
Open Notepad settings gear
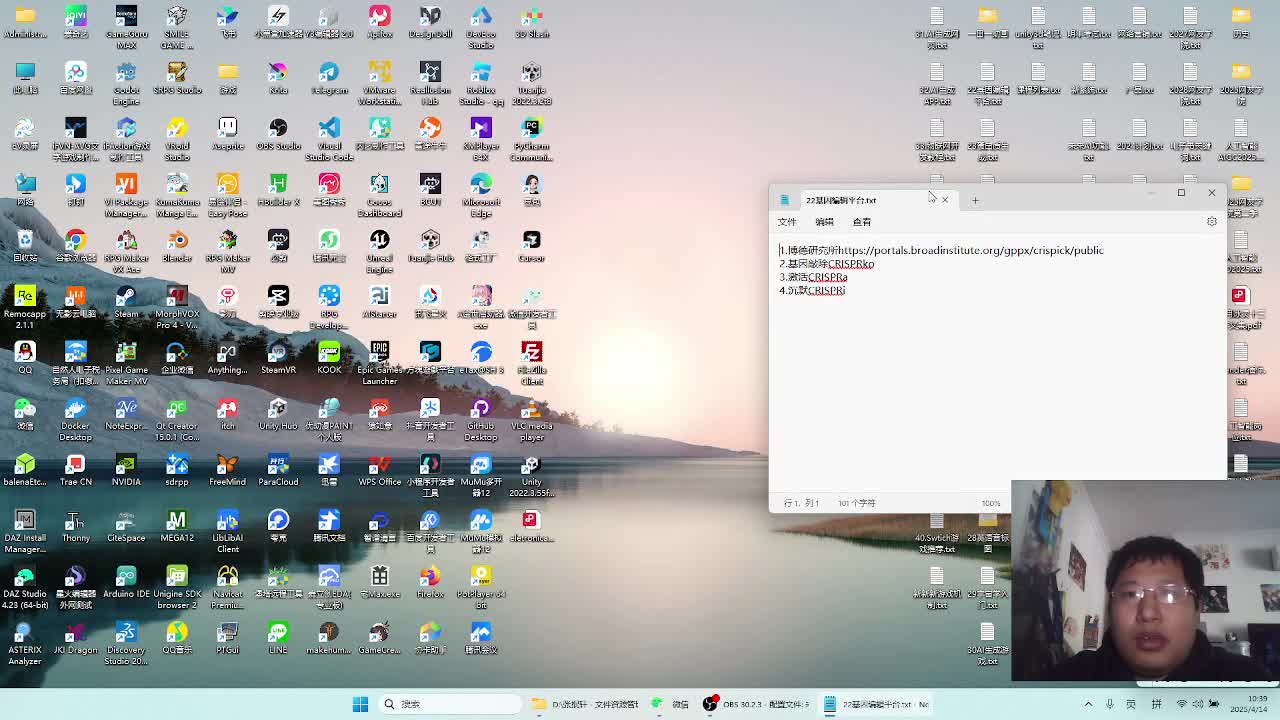(x=1212, y=222)
